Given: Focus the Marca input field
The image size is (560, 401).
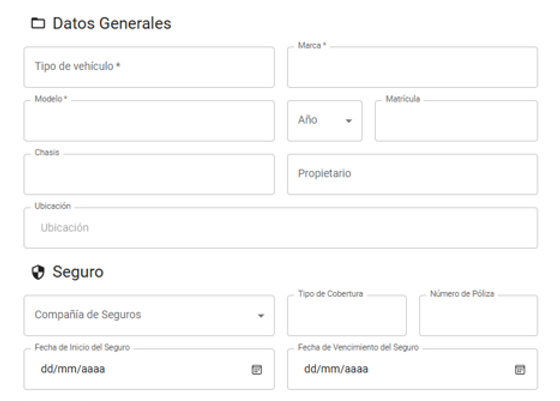Looking at the screenshot, I should click(x=412, y=67).
